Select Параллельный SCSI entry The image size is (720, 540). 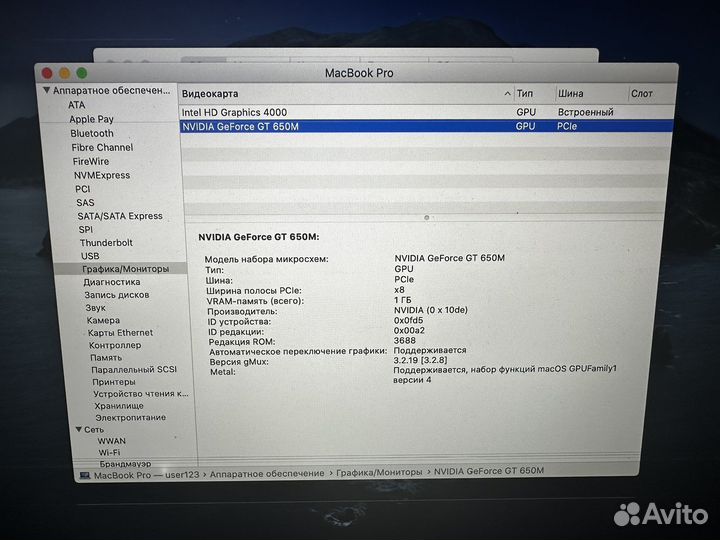tap(134, 369)
